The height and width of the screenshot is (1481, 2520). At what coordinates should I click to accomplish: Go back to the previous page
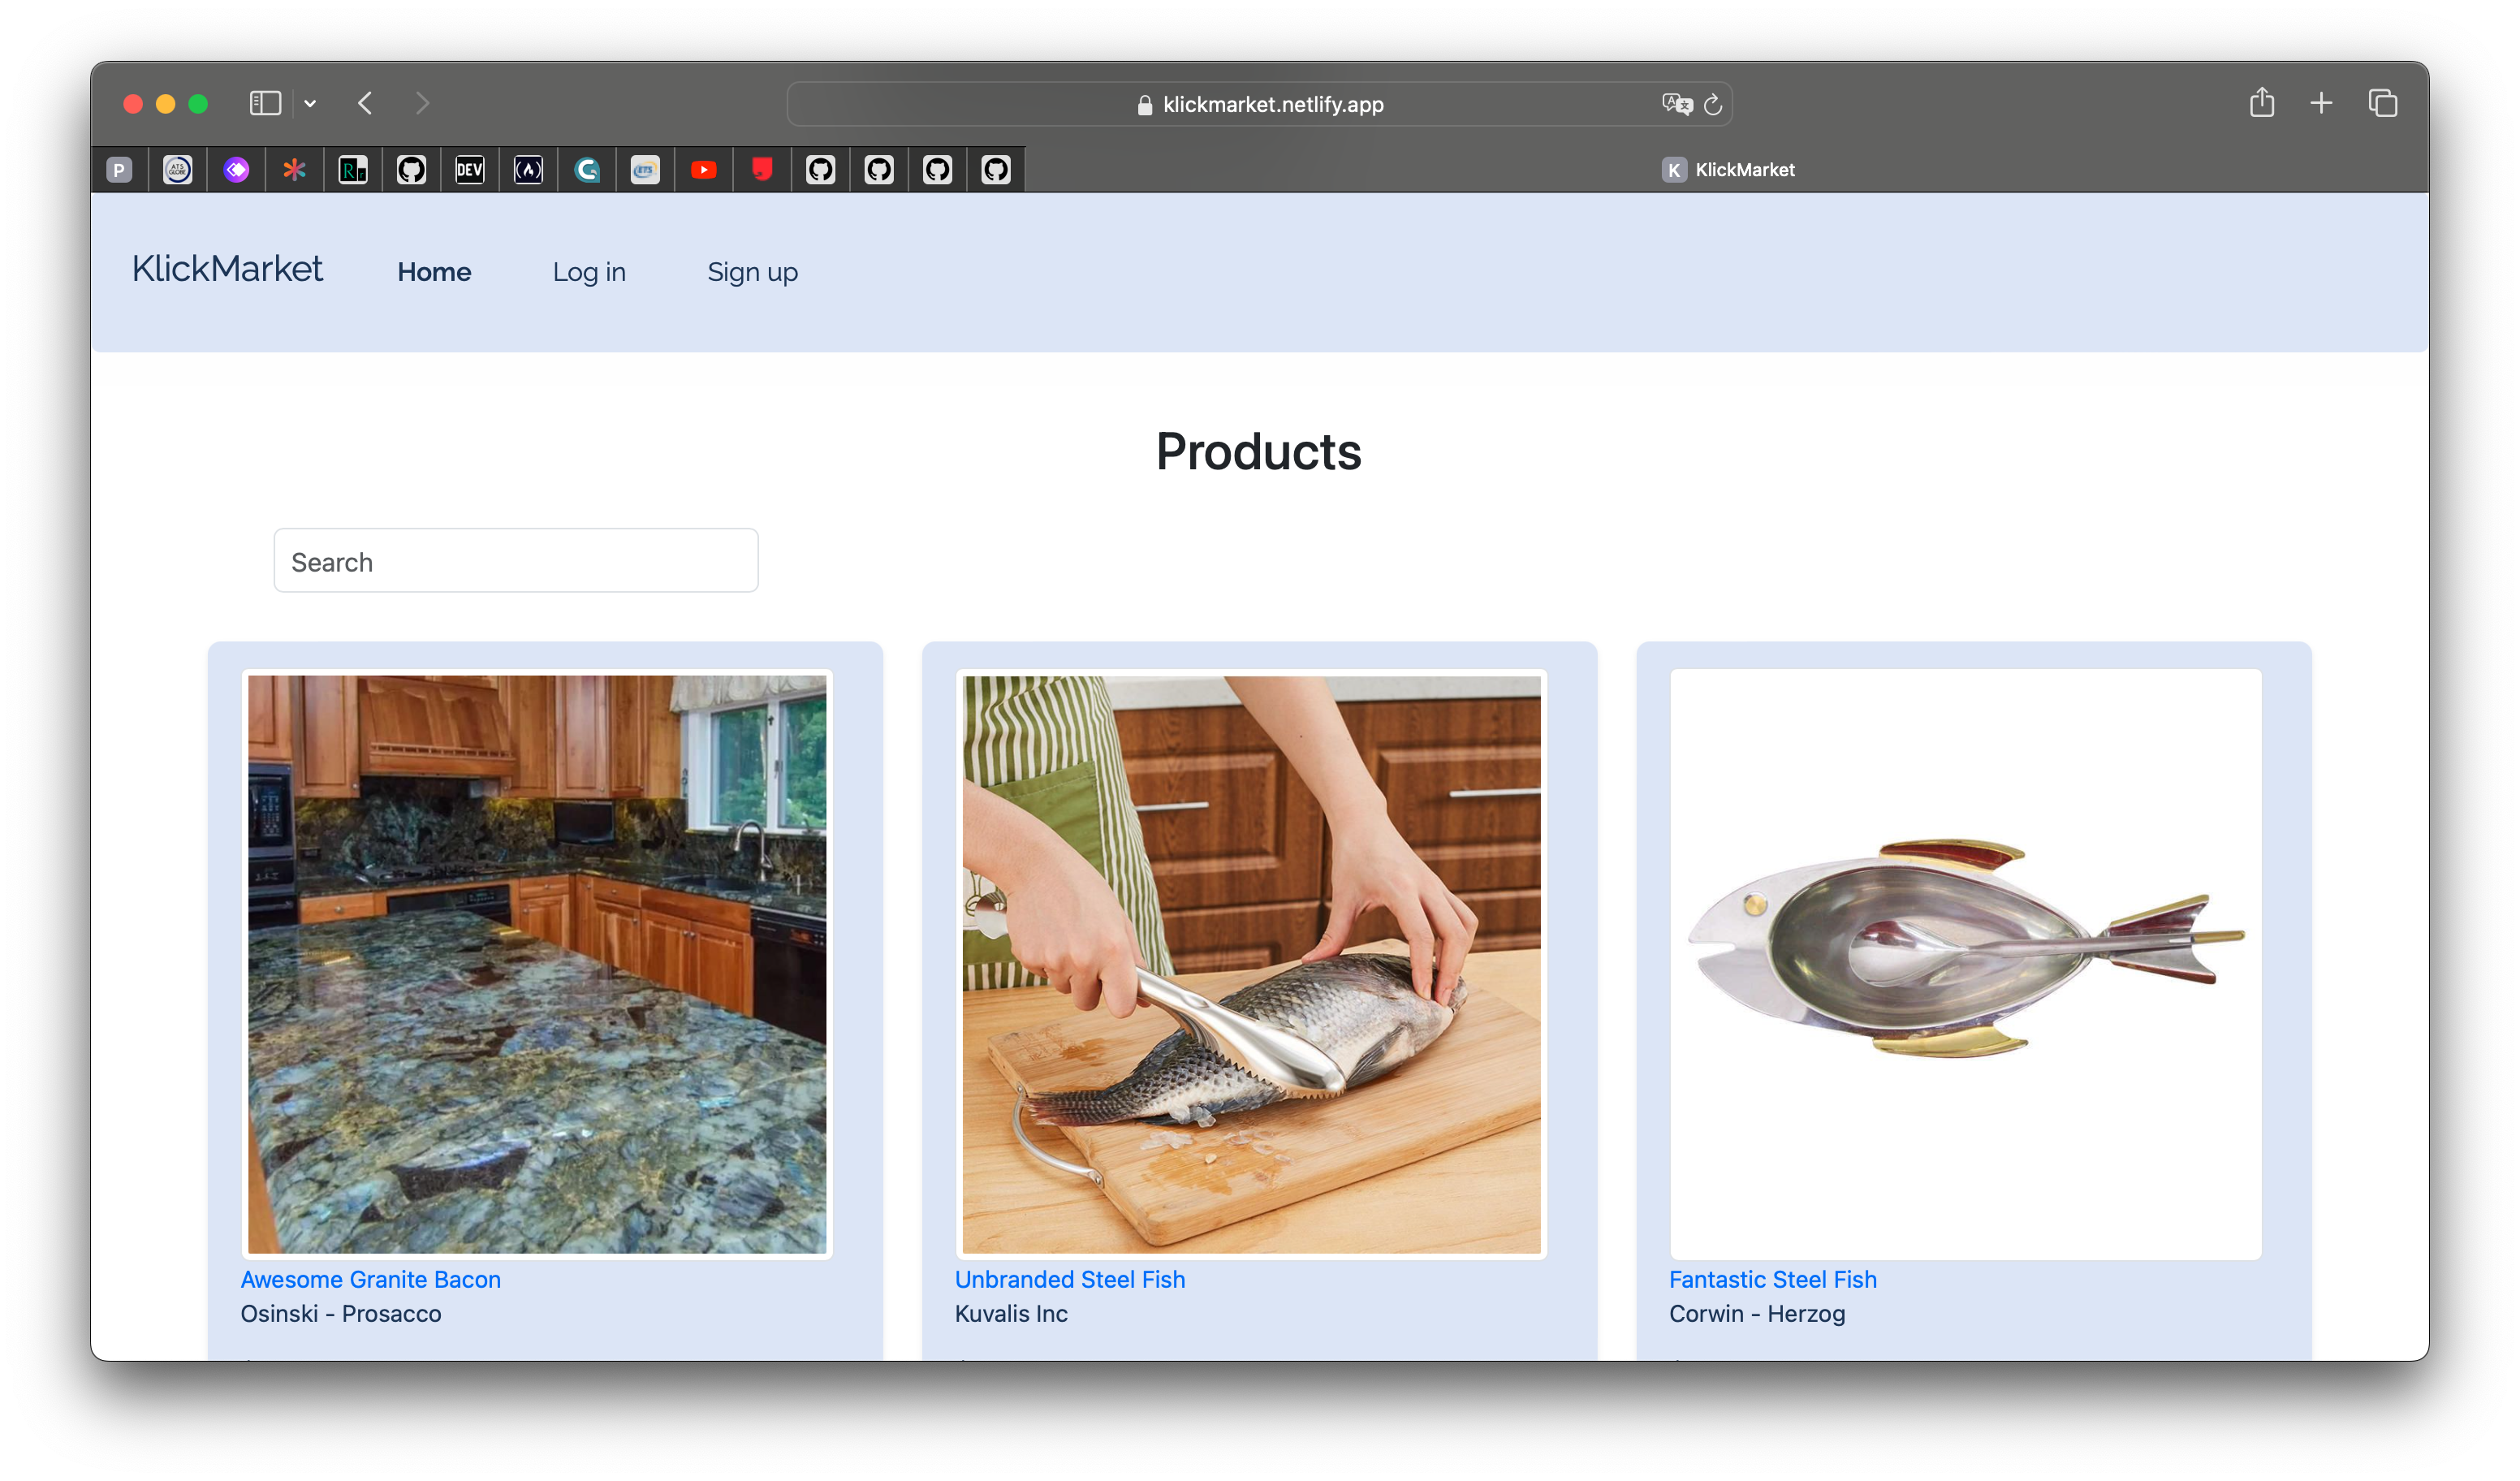[366, 103]
